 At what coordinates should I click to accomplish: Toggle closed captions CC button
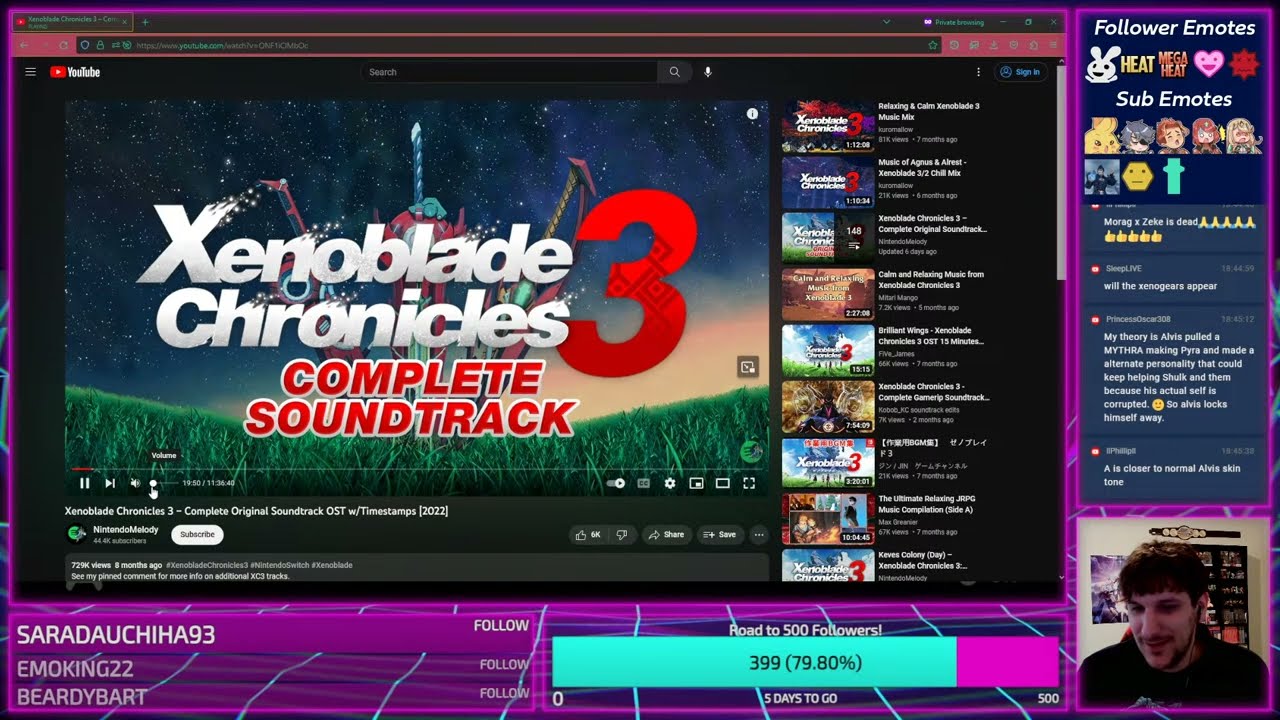point(644,483)
